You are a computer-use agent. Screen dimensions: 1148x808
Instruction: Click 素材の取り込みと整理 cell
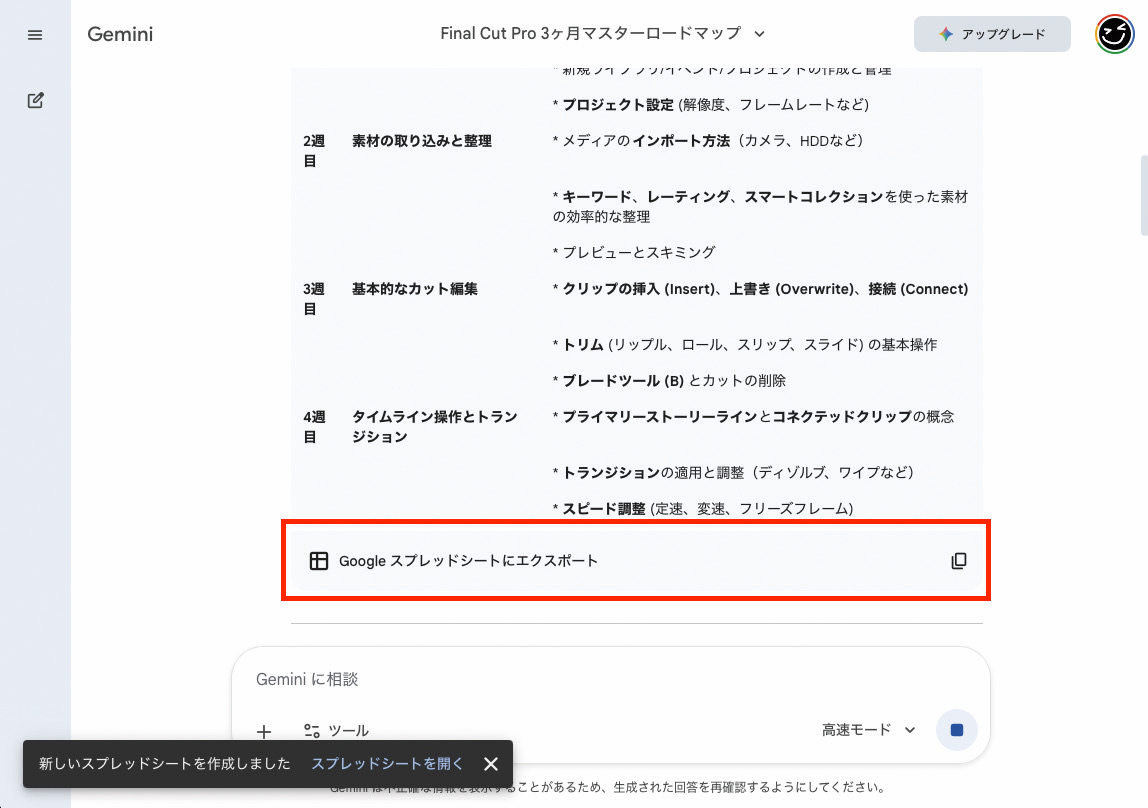click(422, 141)
